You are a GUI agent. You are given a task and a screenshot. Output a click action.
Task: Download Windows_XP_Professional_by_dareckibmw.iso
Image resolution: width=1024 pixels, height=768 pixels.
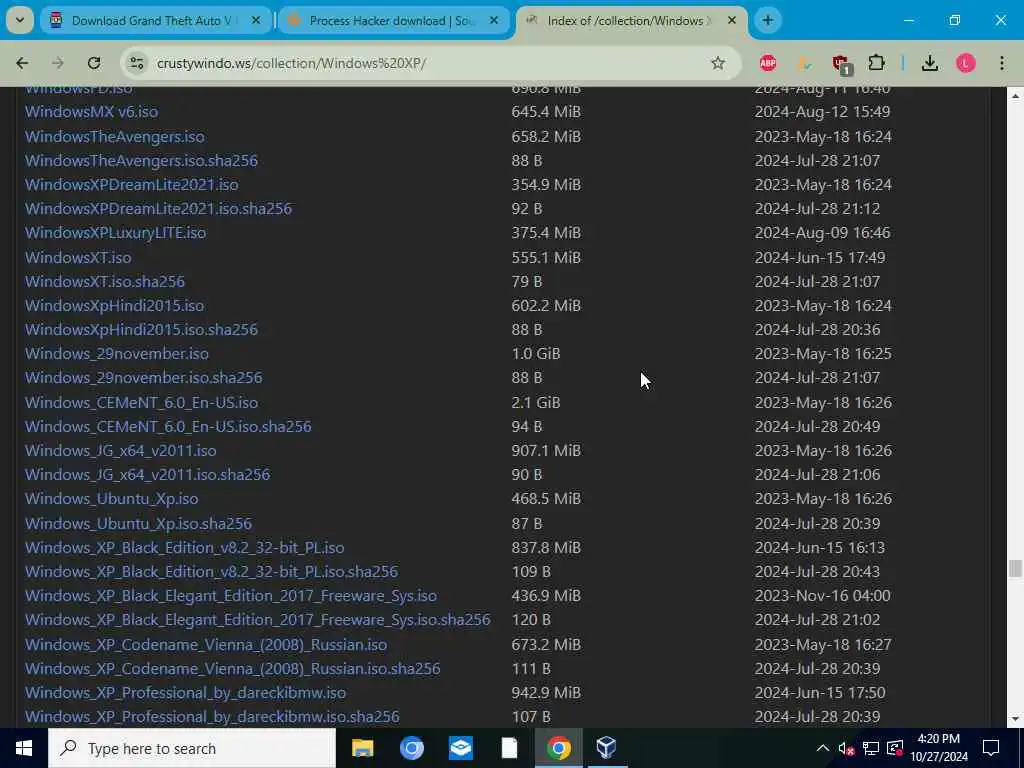[x=185, y=693]
